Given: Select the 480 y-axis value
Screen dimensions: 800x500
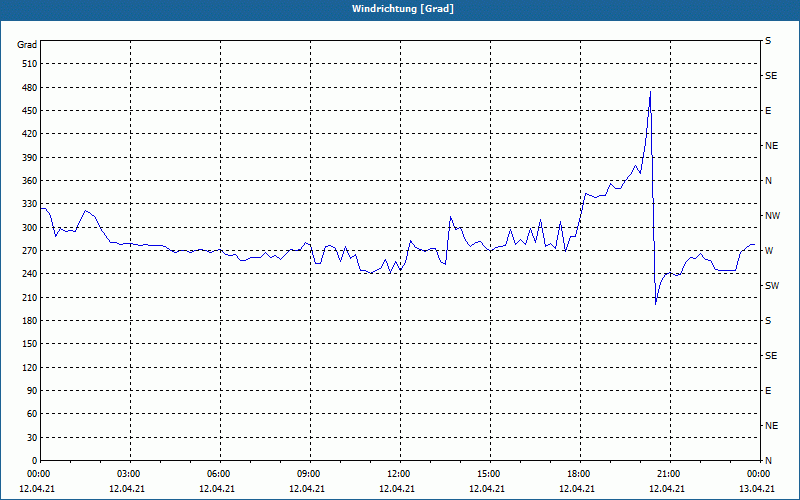Looking at the screenshot, I should tap(30, 87).
